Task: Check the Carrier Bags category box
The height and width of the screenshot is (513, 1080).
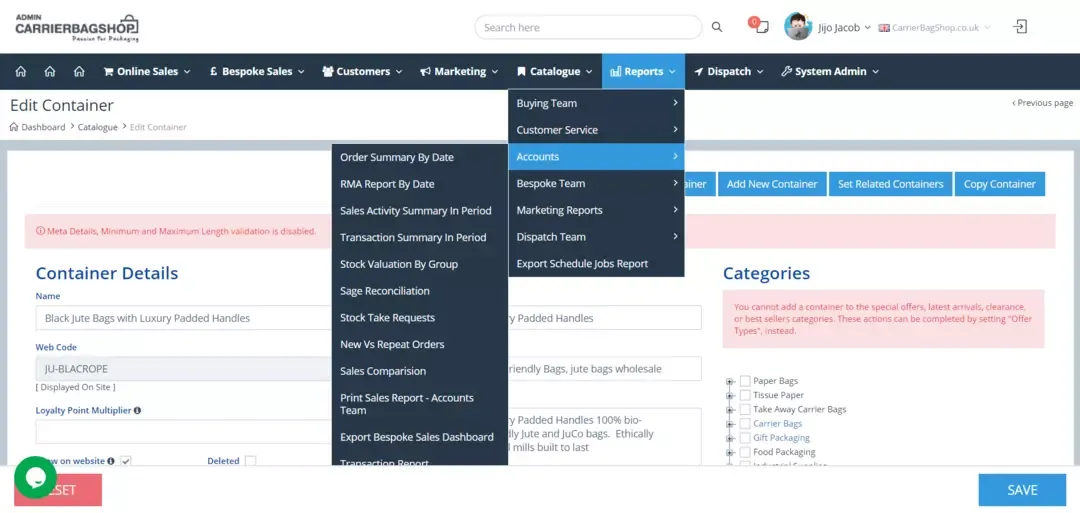Action: 745,423
